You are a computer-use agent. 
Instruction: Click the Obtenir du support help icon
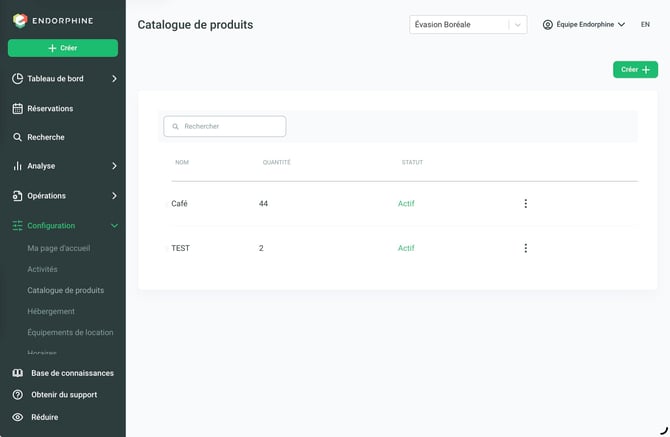[18, 395]
